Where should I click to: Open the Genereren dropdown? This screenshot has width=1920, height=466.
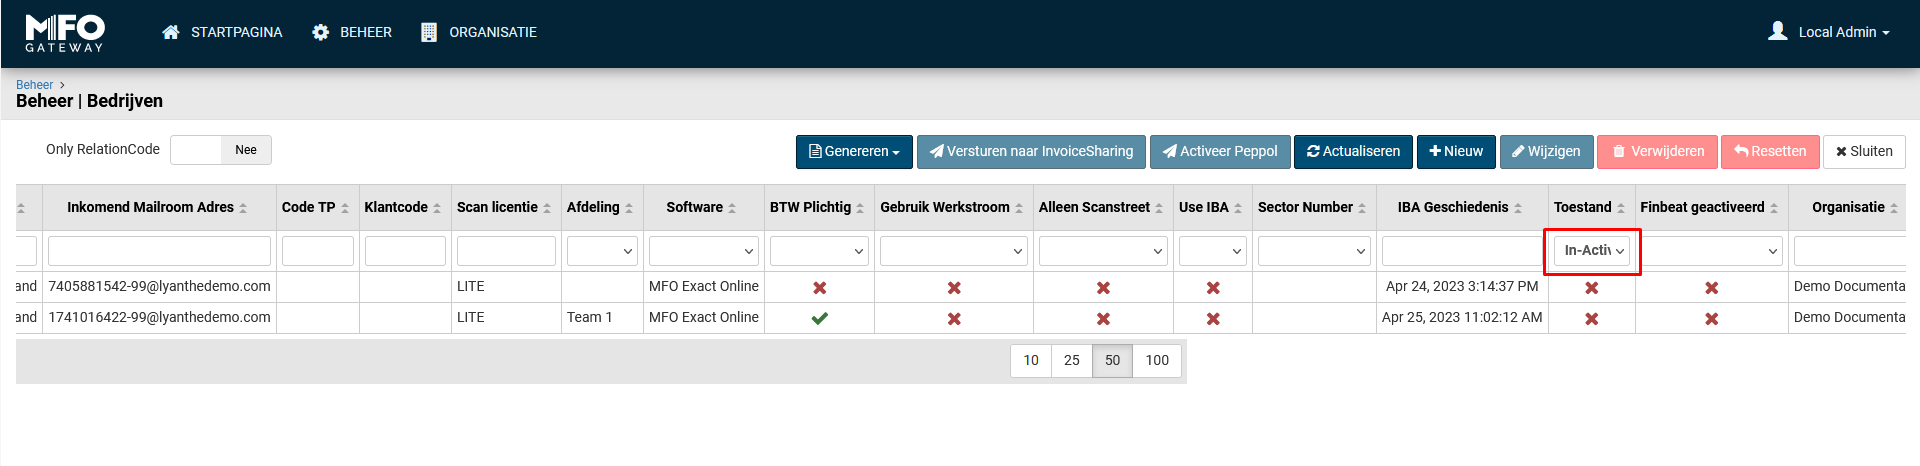pos(854,151)
